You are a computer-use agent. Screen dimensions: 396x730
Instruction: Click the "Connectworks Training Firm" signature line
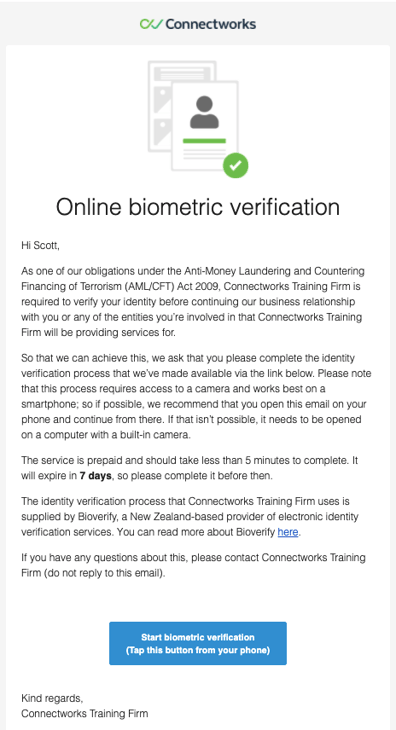pyautogui.click(x=85, y=713)
